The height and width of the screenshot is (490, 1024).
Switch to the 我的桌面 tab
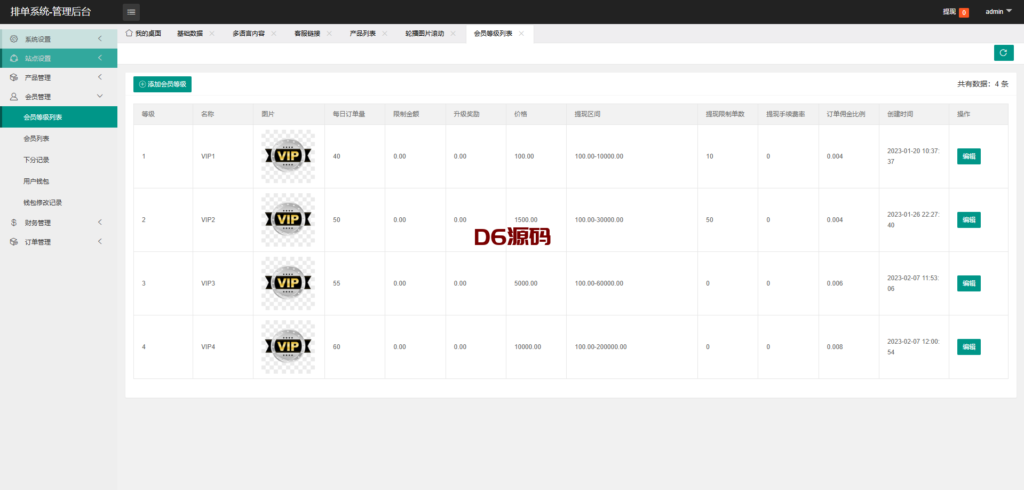(x=144, y=33)
